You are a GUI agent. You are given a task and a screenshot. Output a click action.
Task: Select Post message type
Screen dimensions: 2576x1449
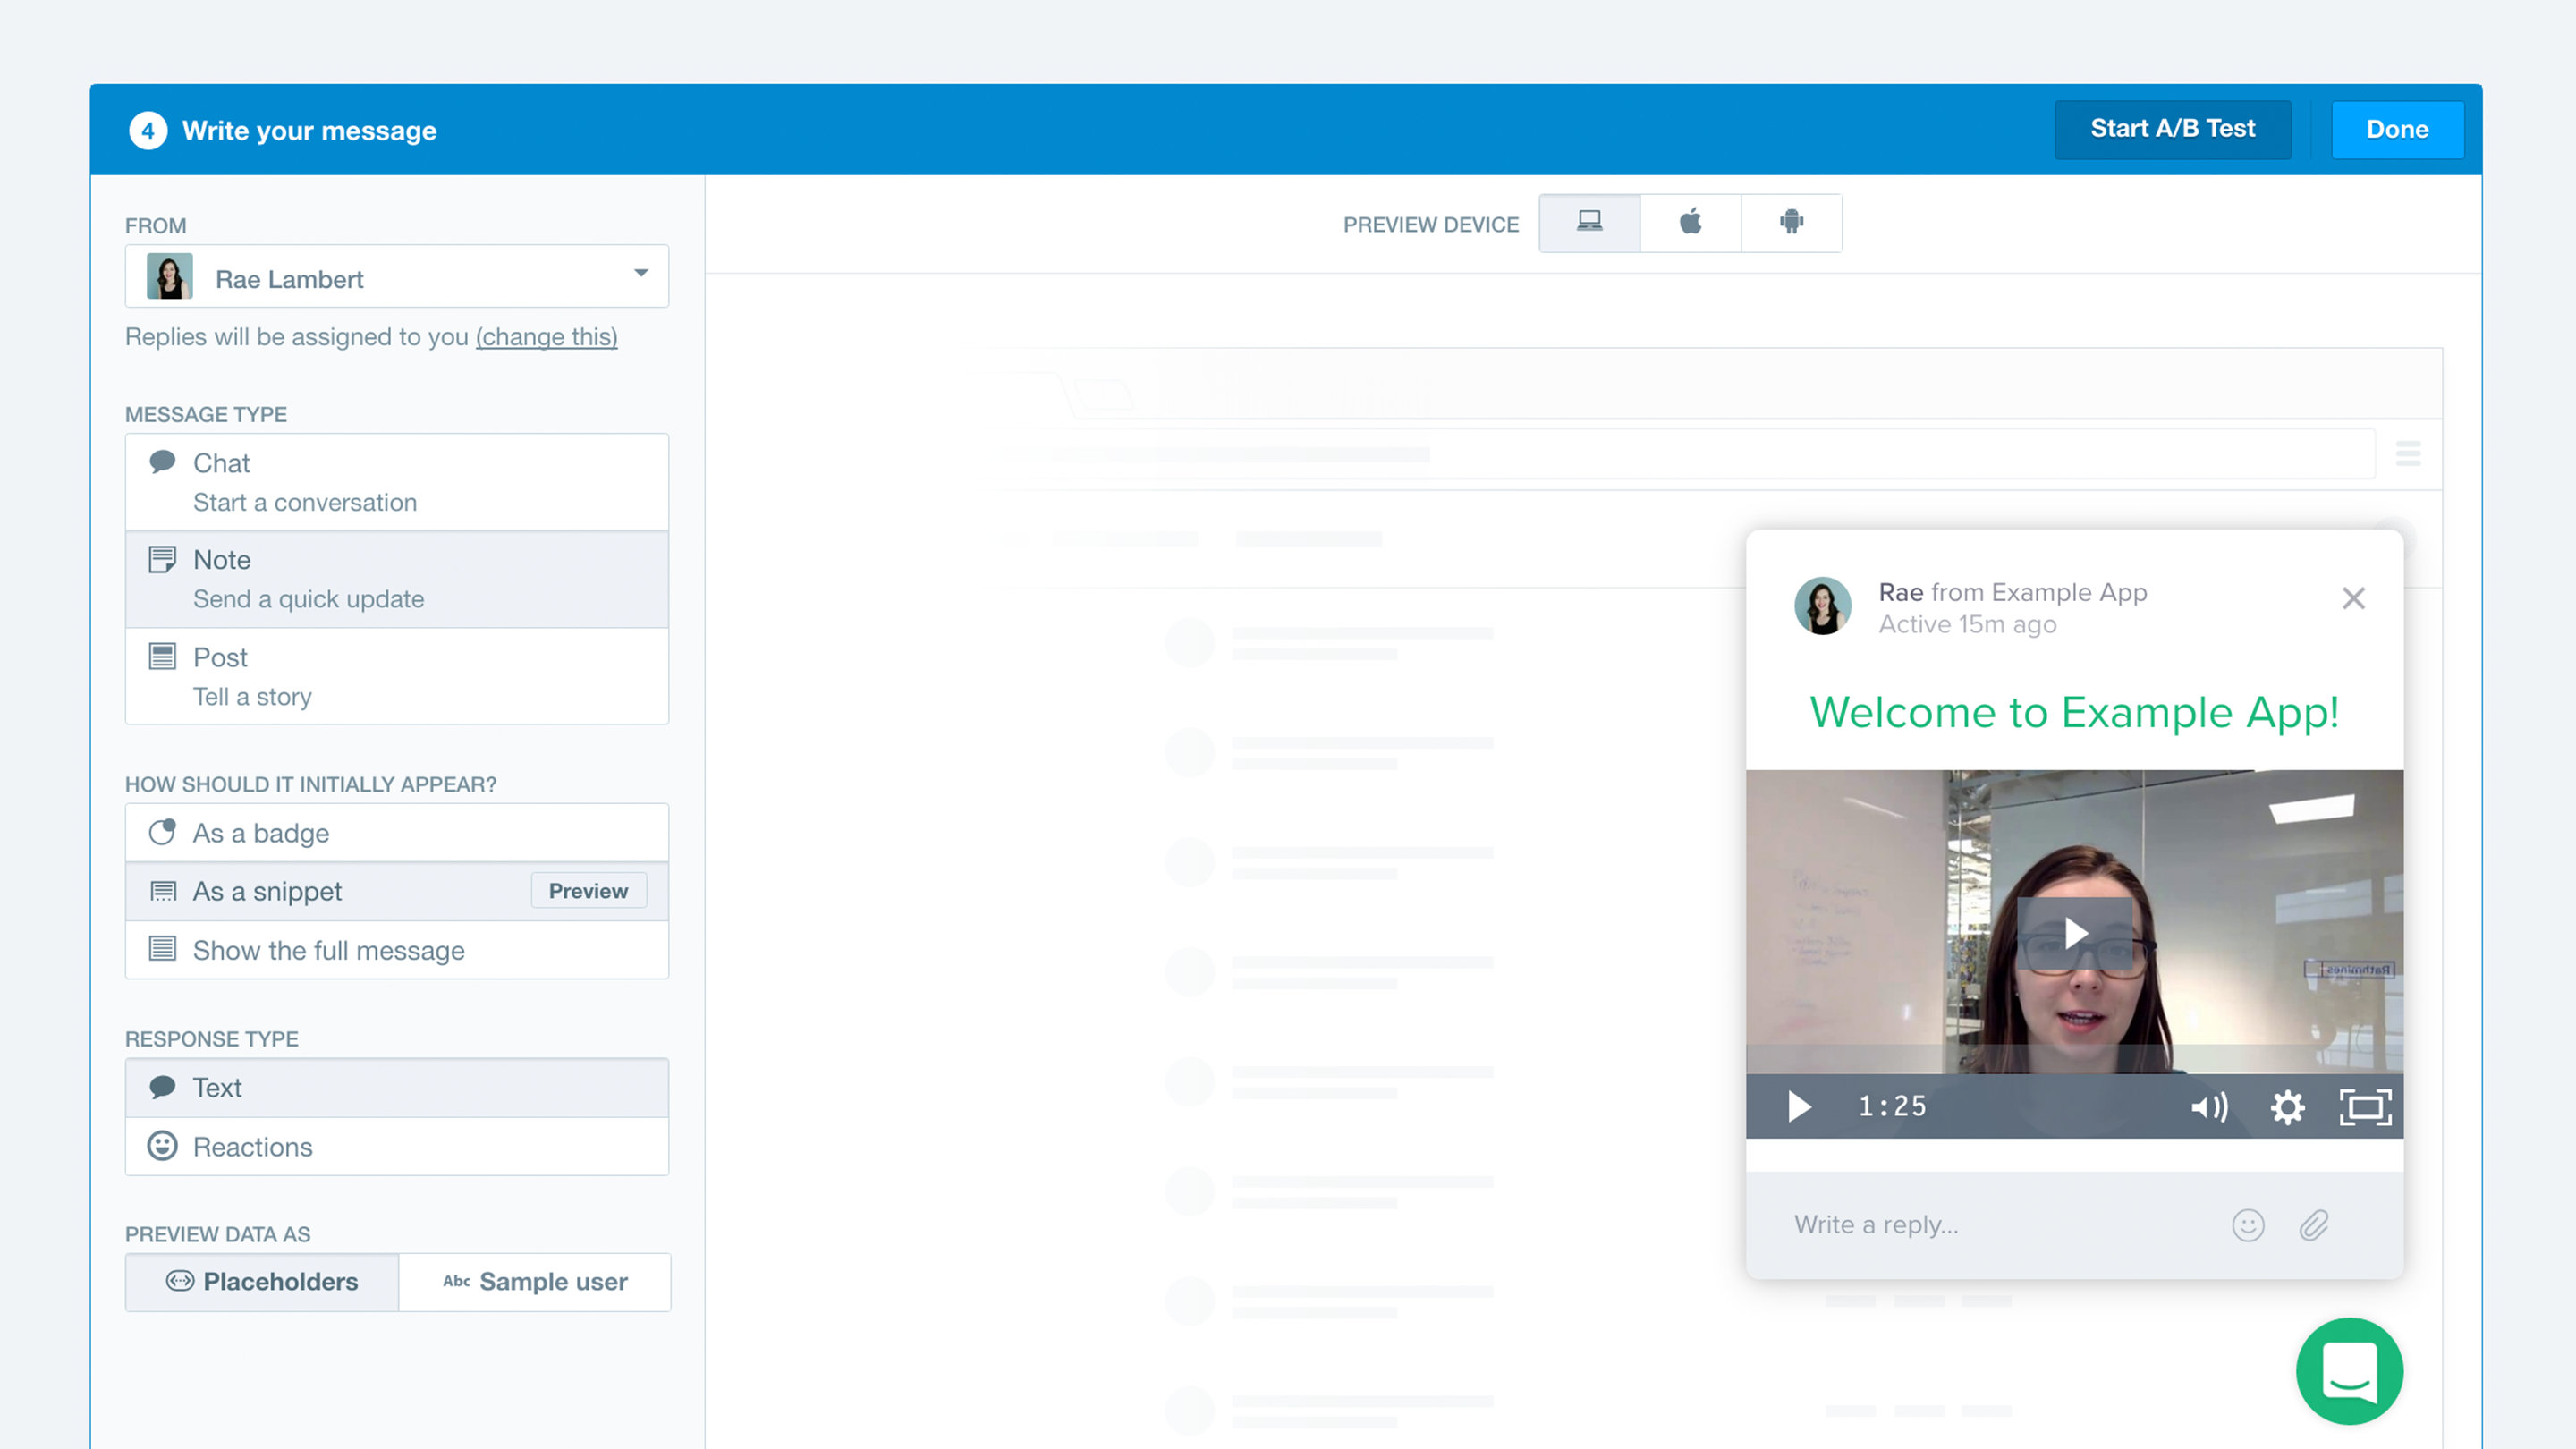point(396,676)
